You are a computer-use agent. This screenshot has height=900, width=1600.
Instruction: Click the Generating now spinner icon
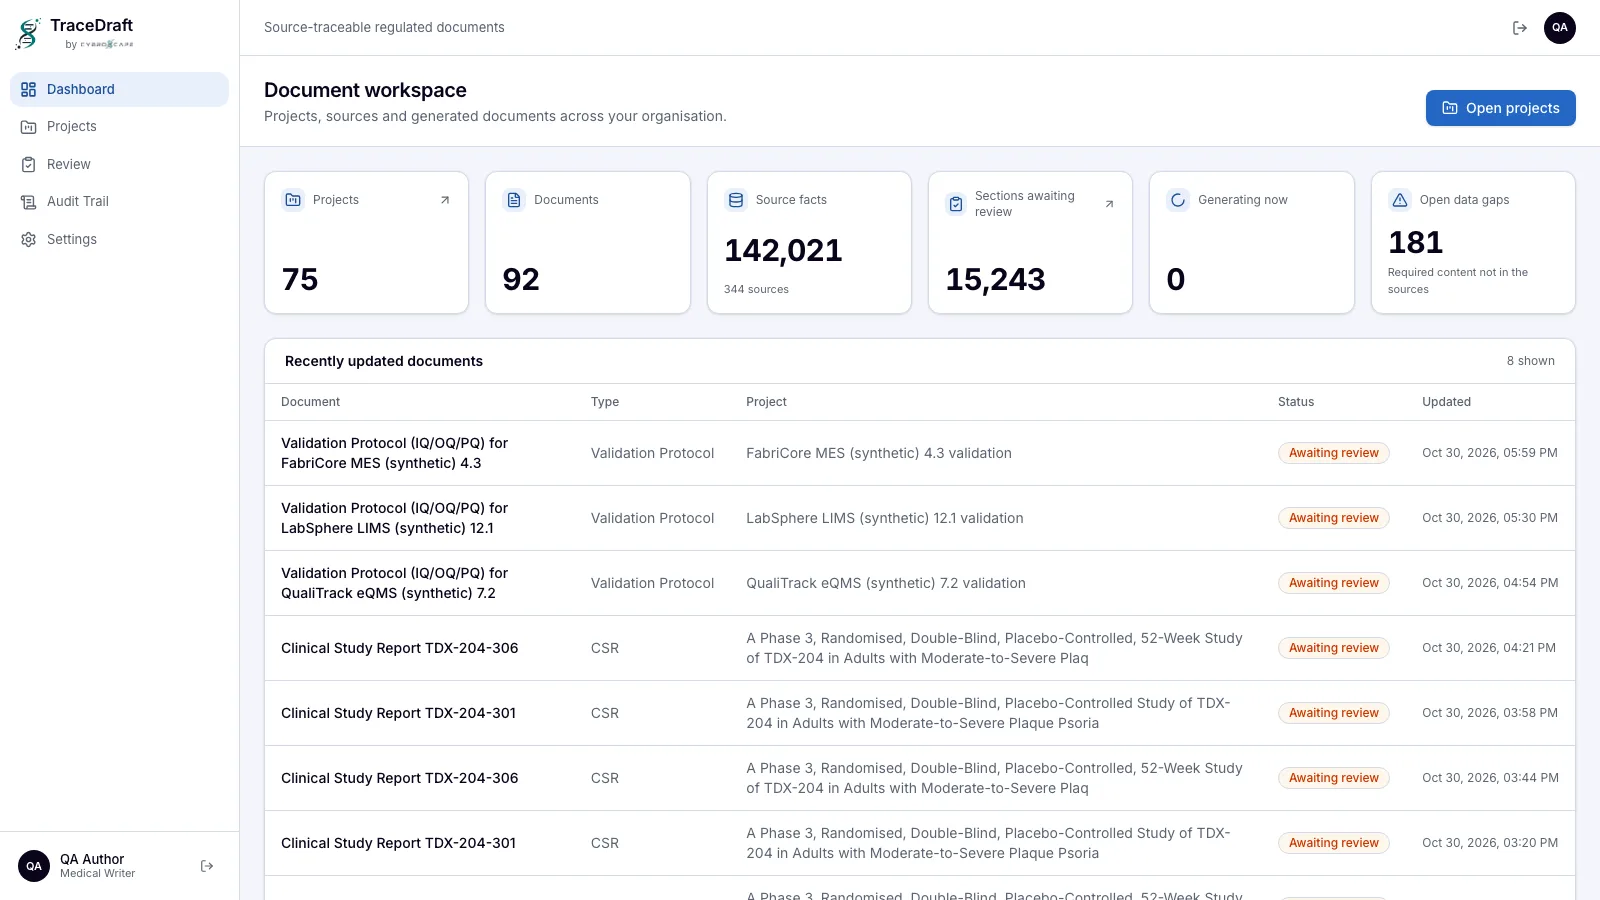tap(1178, 200)
